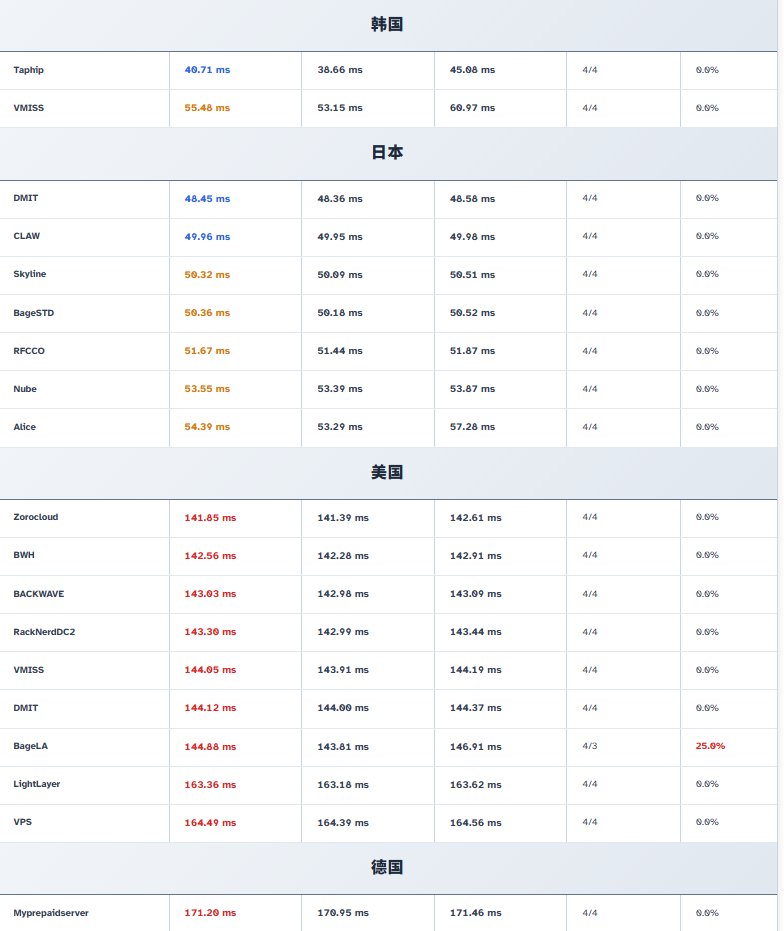Select the 164.49 ms VPS latency
The width and height of the screenshot is (784, 931).
210,823
